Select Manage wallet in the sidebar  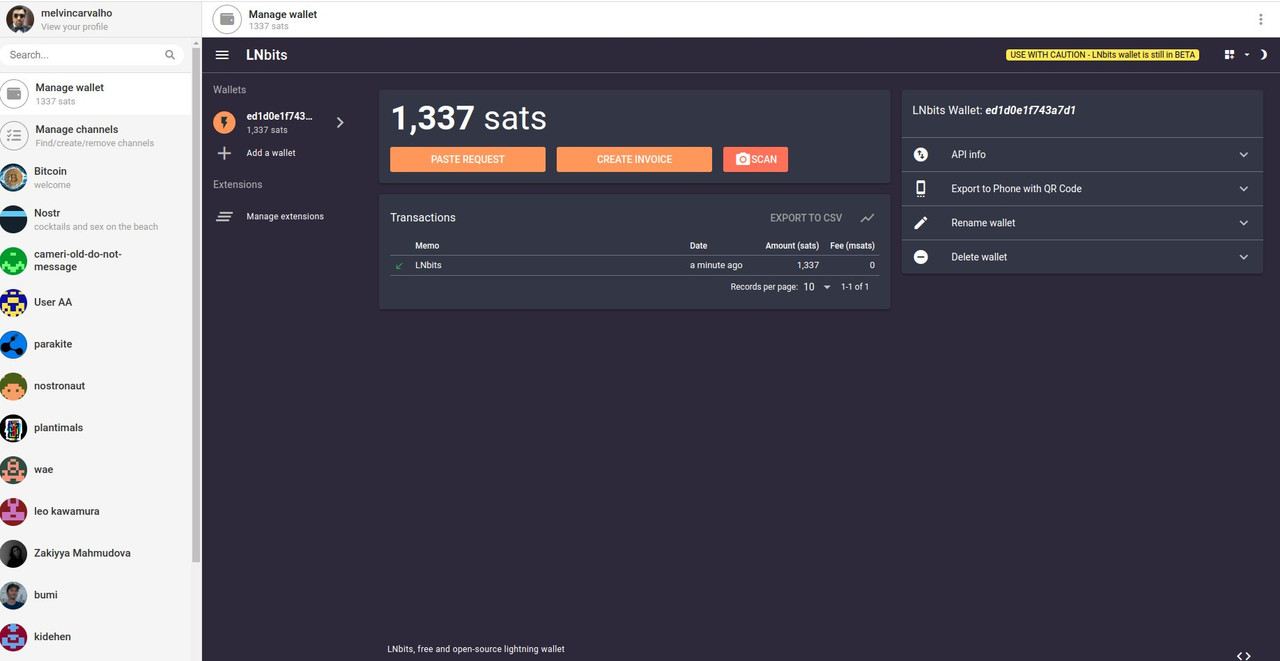click(x=95, y=94)
